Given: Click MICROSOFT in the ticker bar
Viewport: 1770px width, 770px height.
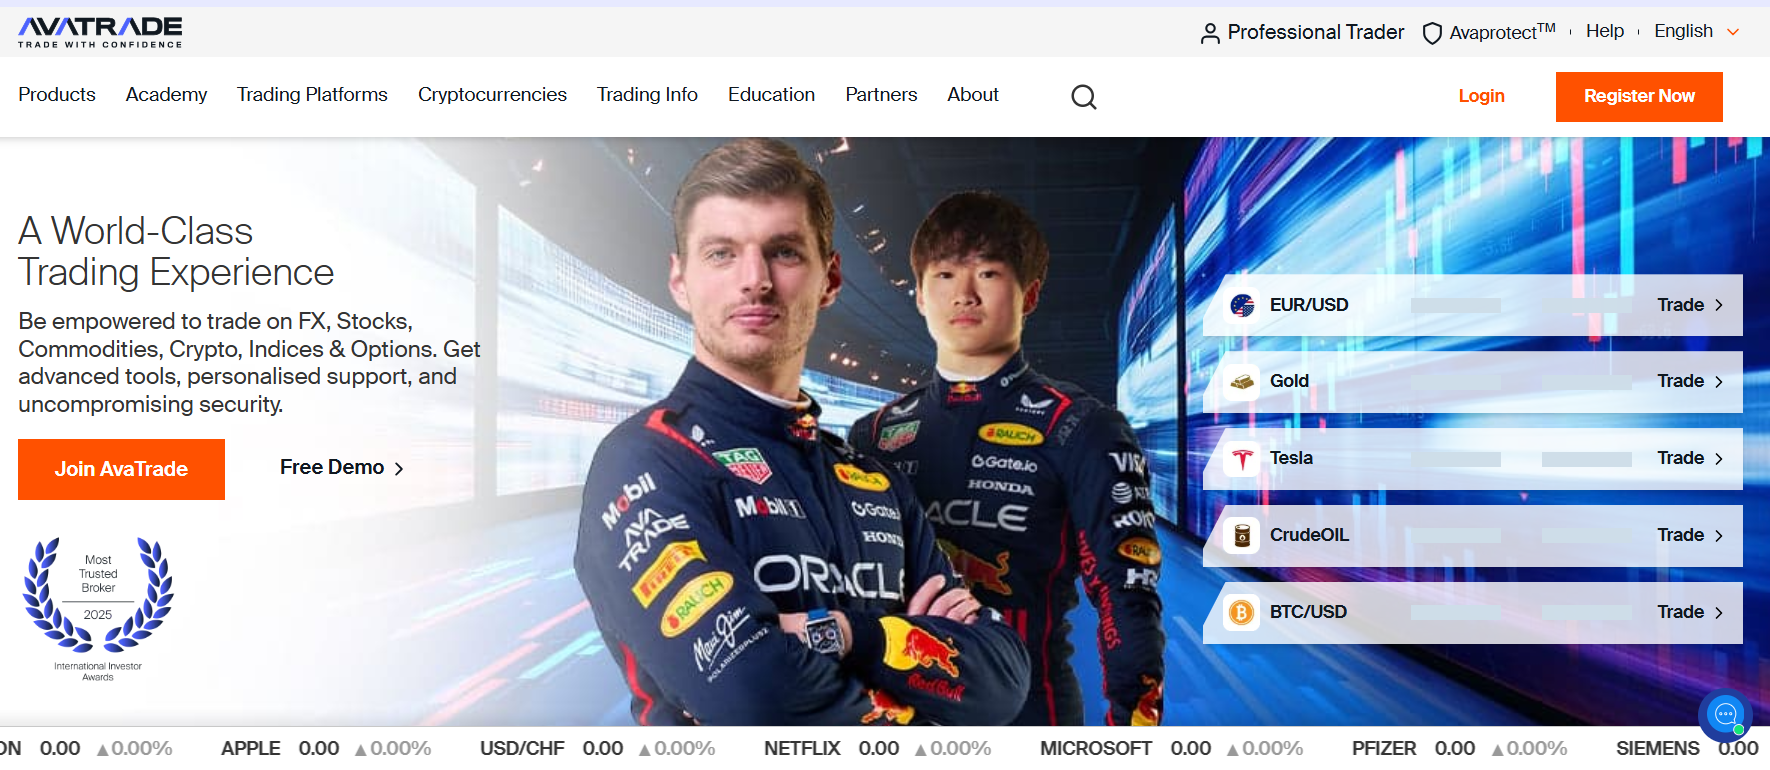Looking at the screenshot, I should coord(1096,748).
